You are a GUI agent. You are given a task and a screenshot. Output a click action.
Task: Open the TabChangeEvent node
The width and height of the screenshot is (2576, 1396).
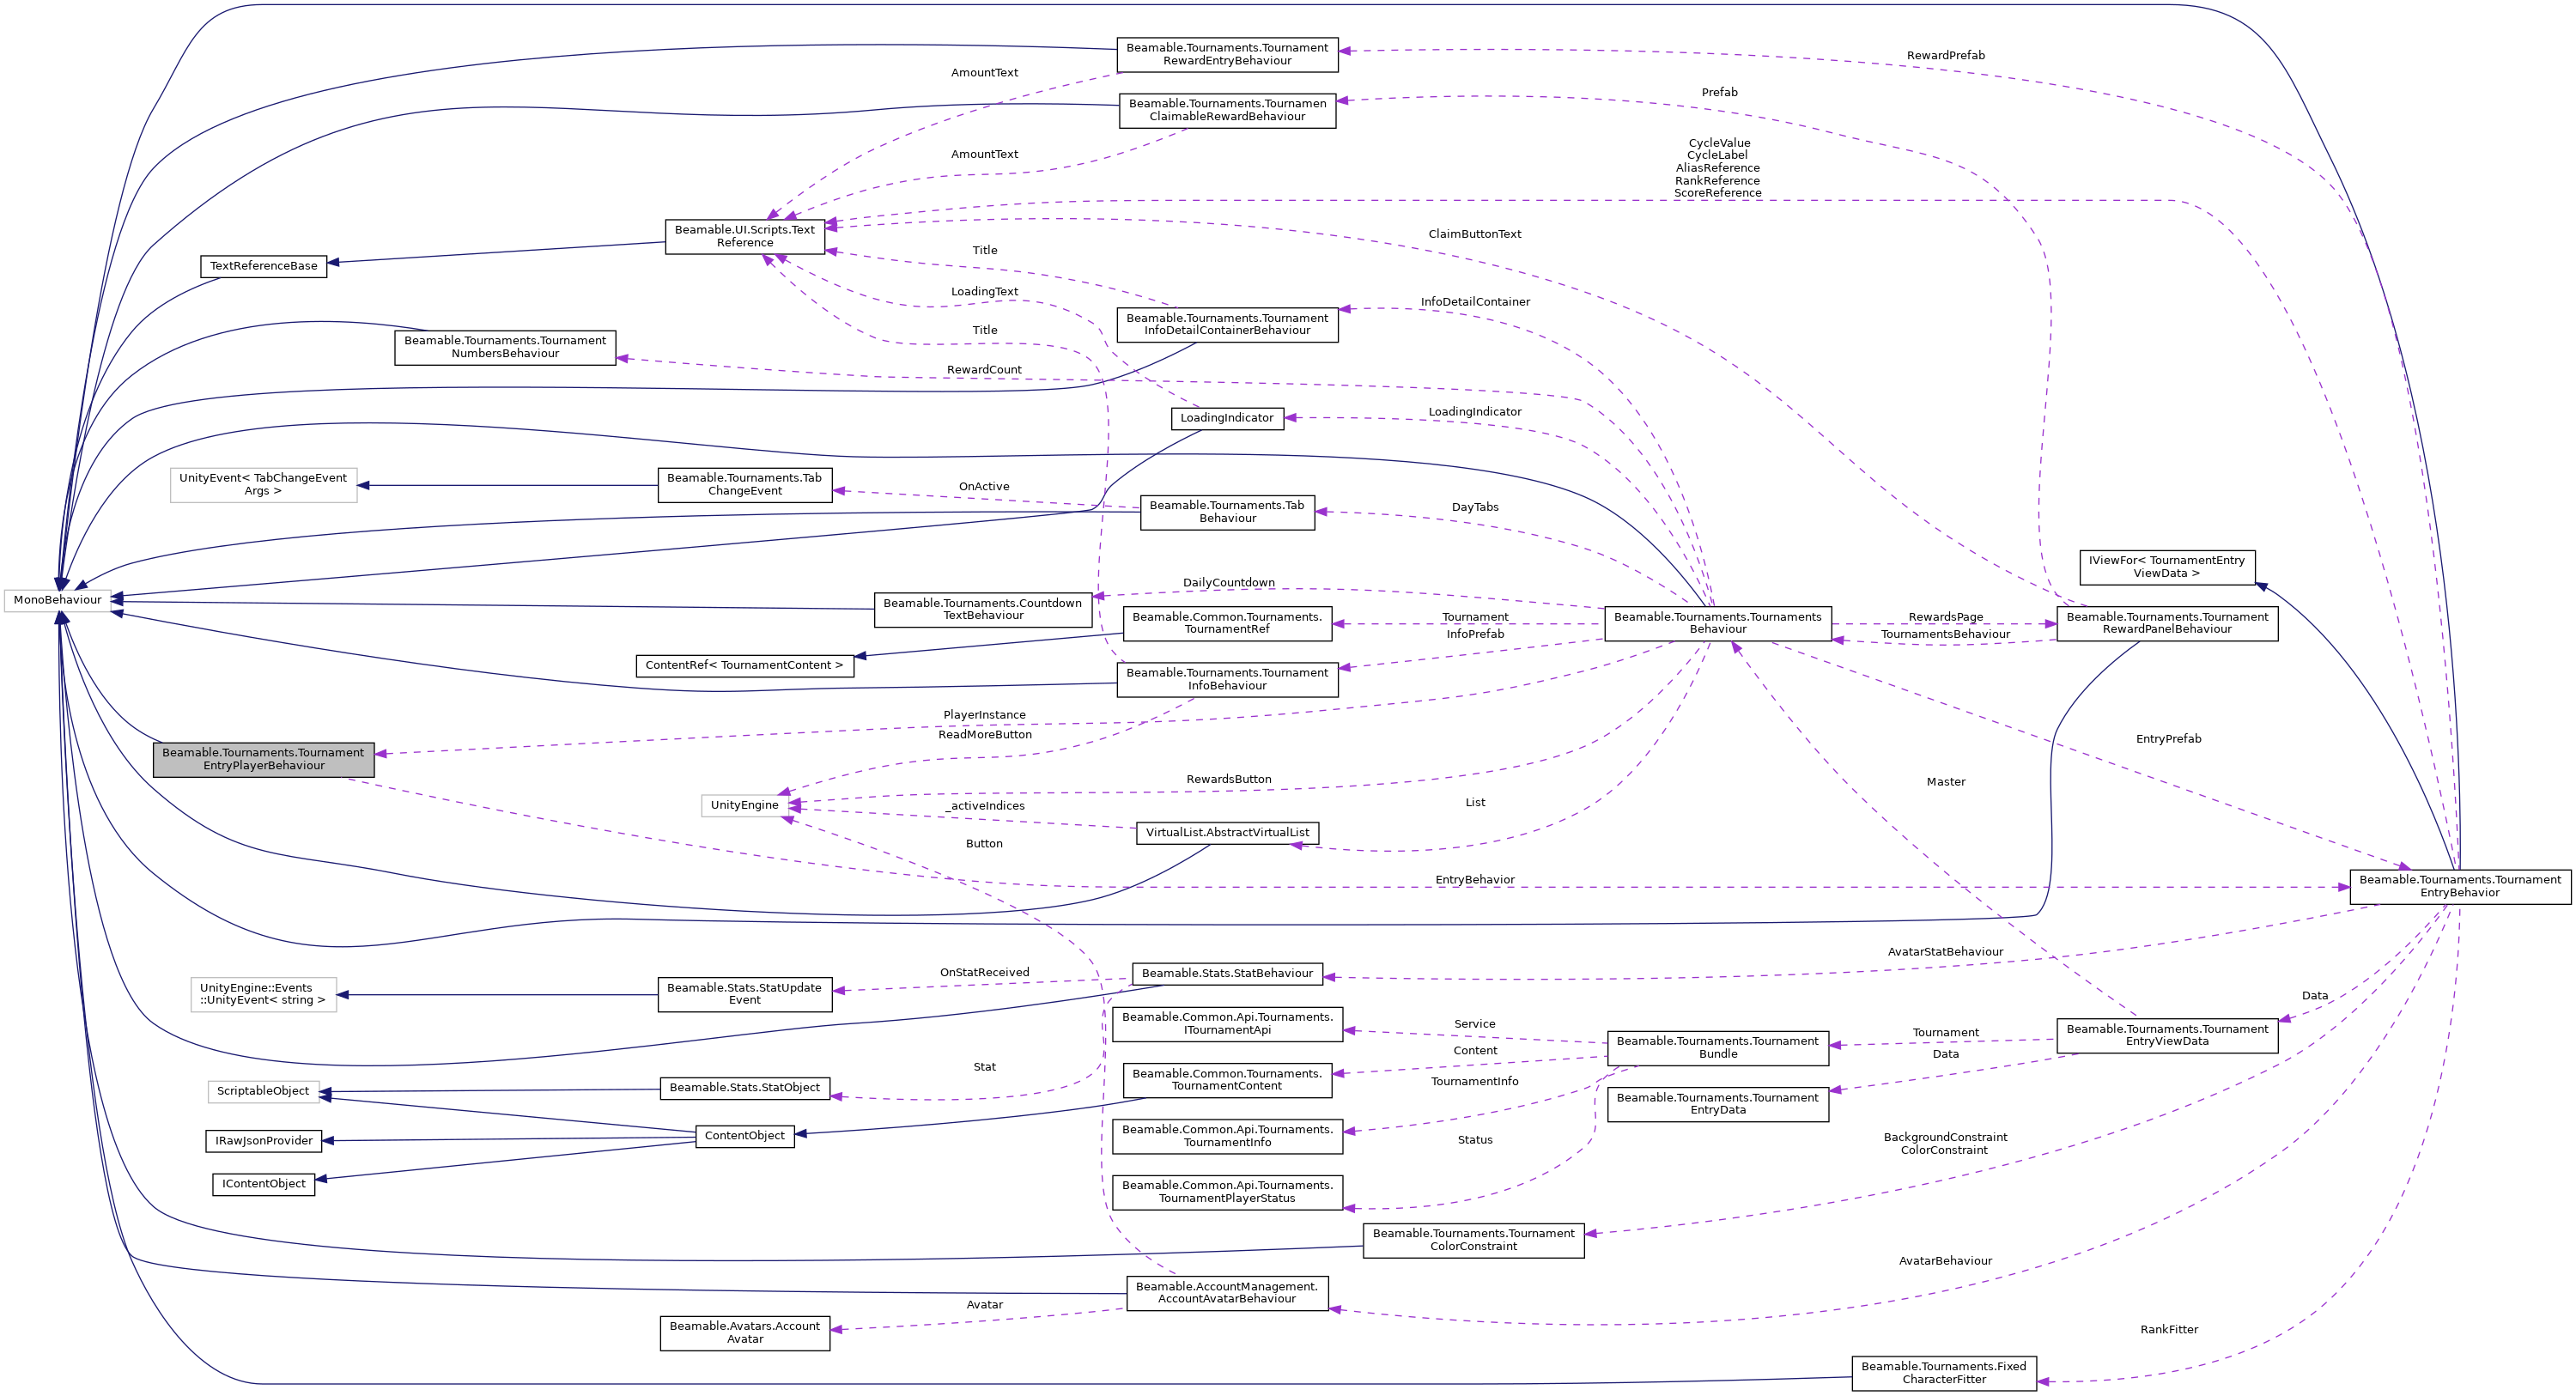point(745,484)
